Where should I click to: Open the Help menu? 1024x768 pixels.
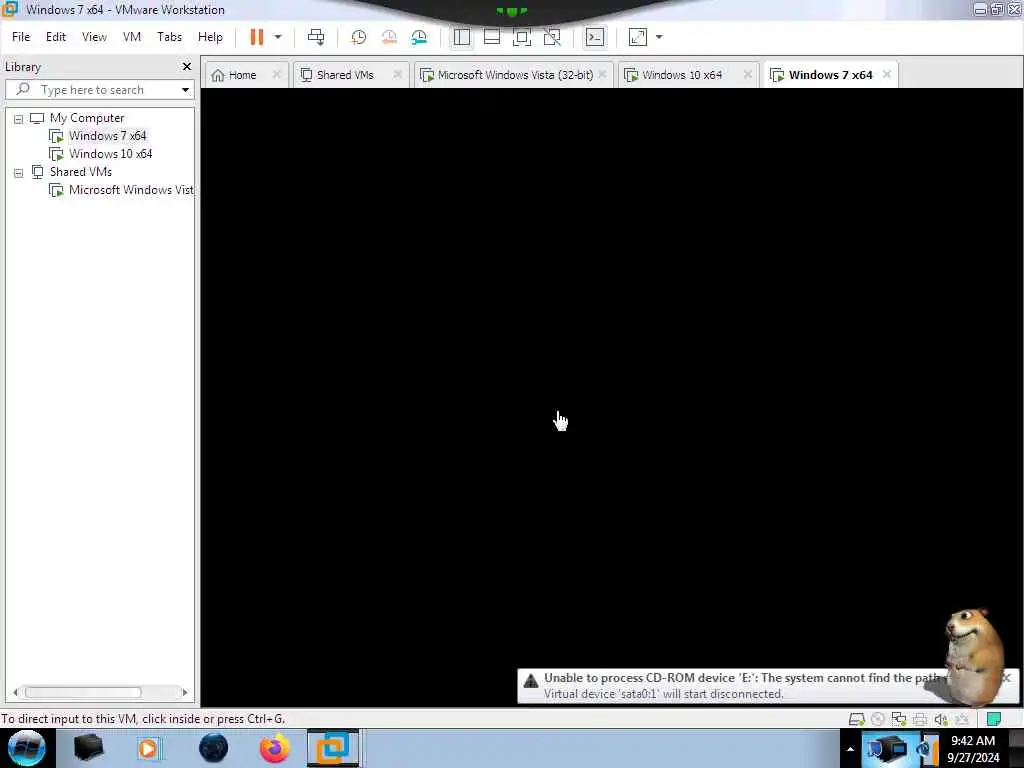(210, 37)
